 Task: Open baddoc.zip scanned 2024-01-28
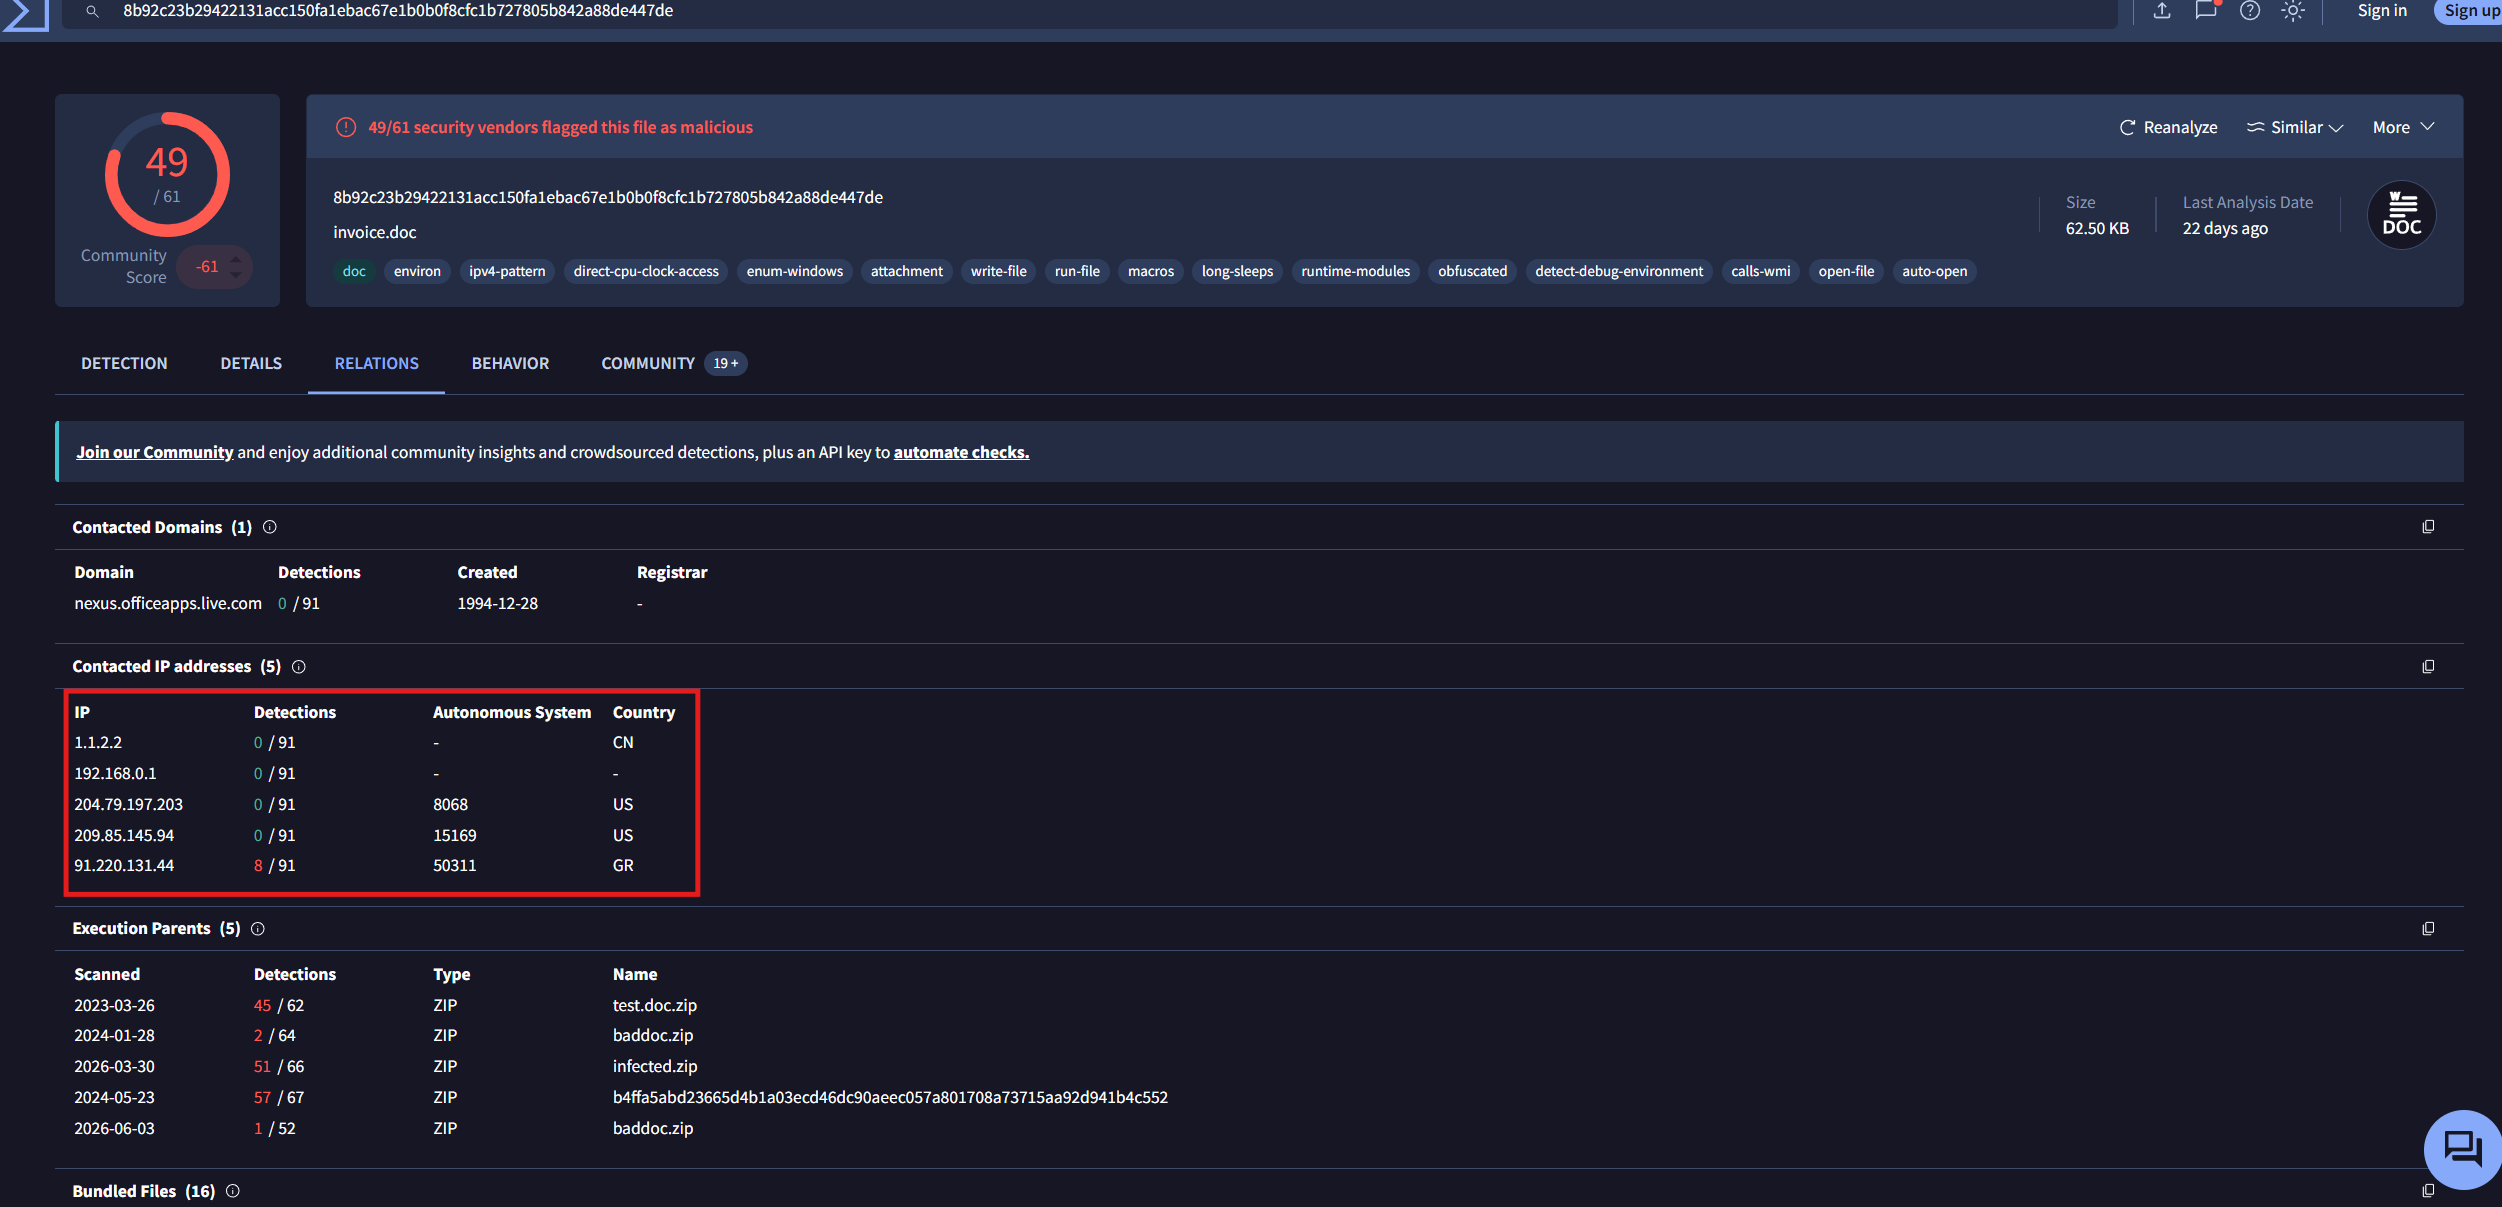[x=653, y=1035]
